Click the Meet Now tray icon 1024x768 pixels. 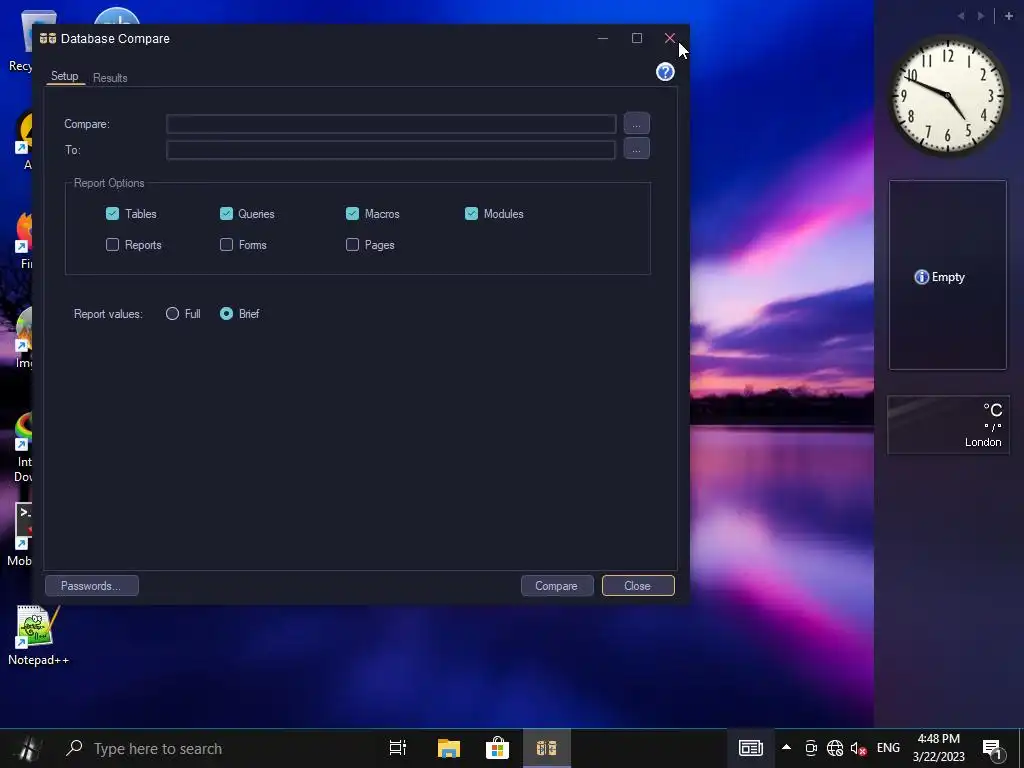coord(810,748)
